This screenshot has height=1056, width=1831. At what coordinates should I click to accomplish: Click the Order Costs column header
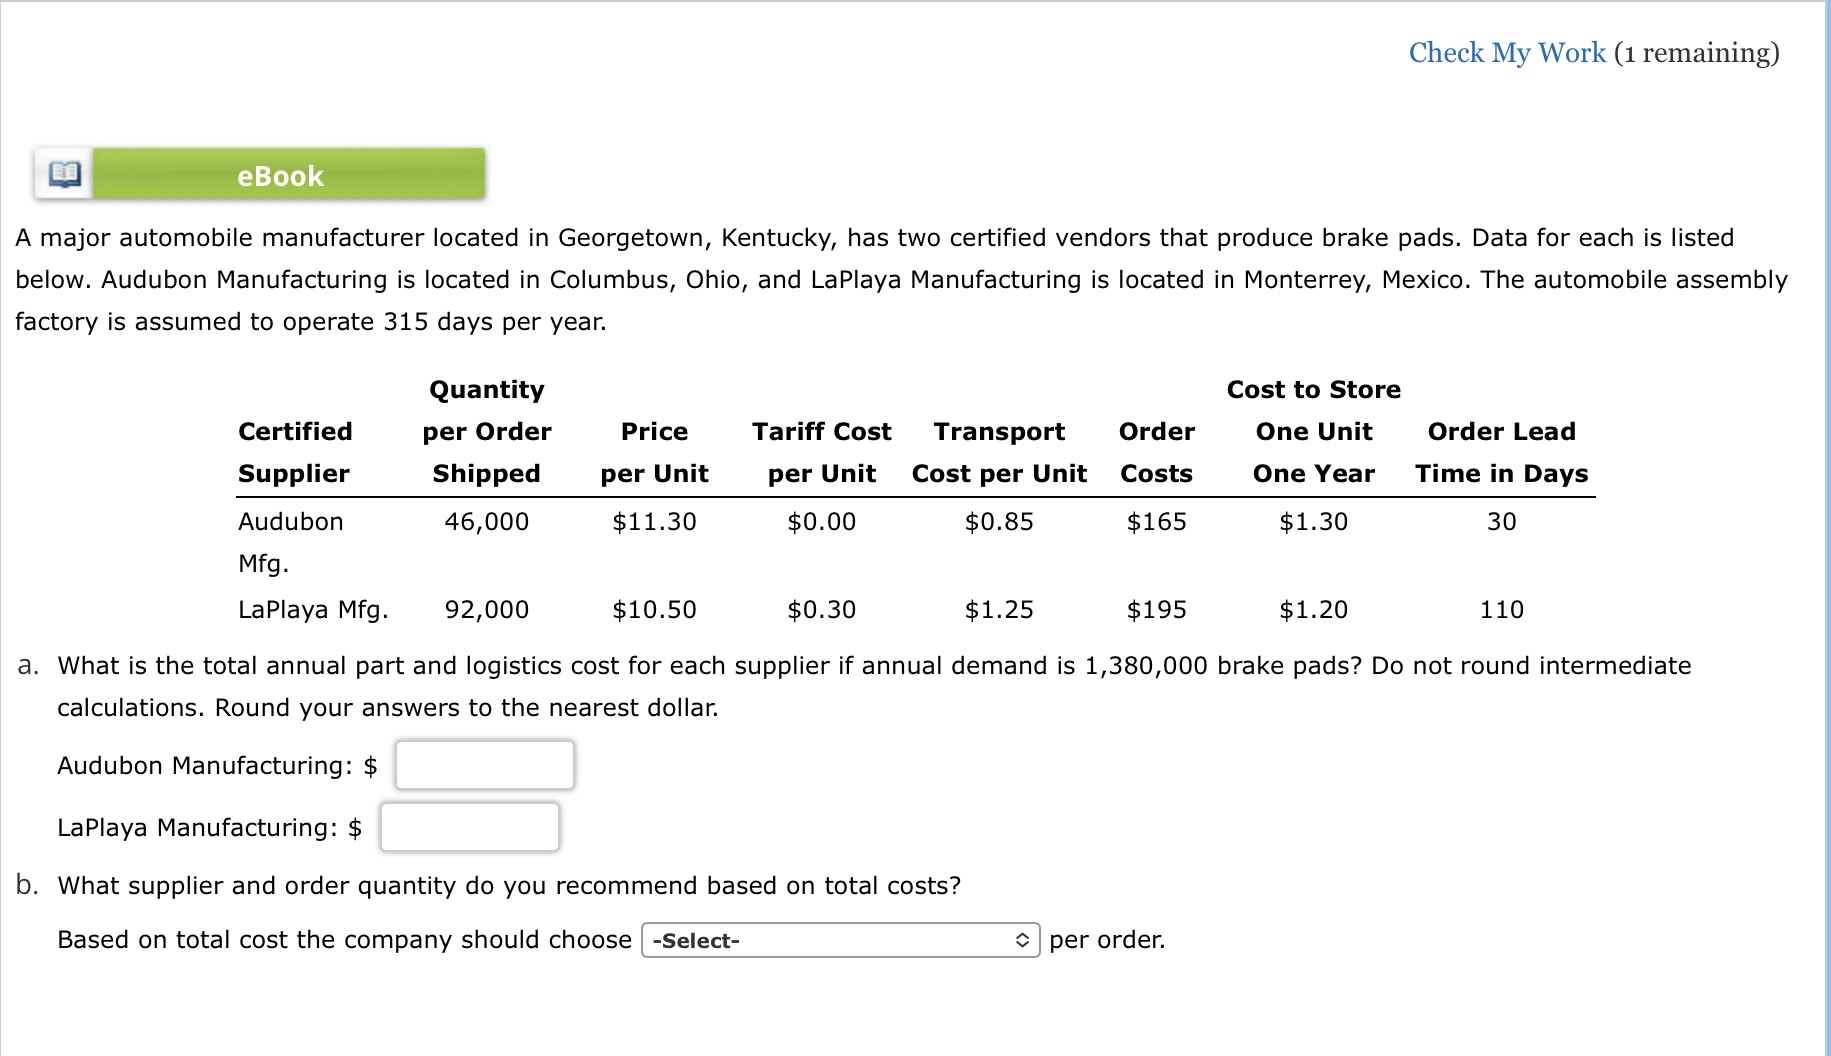click(x=1157, y=452)
